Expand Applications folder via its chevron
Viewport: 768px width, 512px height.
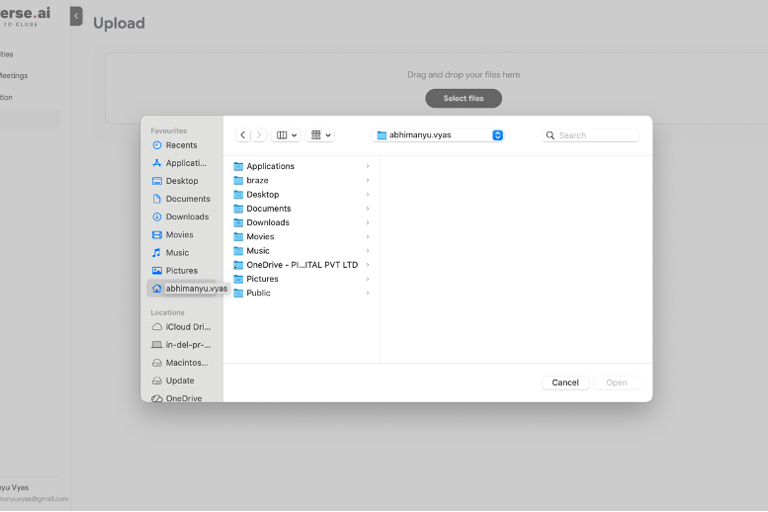tap(368, 167)
